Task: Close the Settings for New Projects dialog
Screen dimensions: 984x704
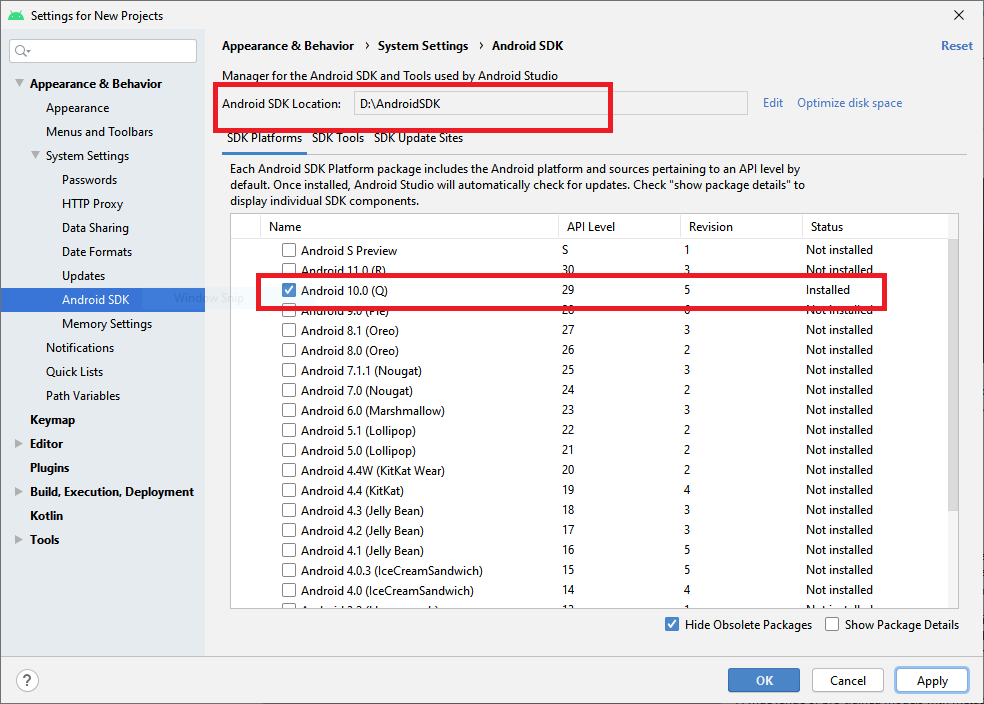Action: 959,15
